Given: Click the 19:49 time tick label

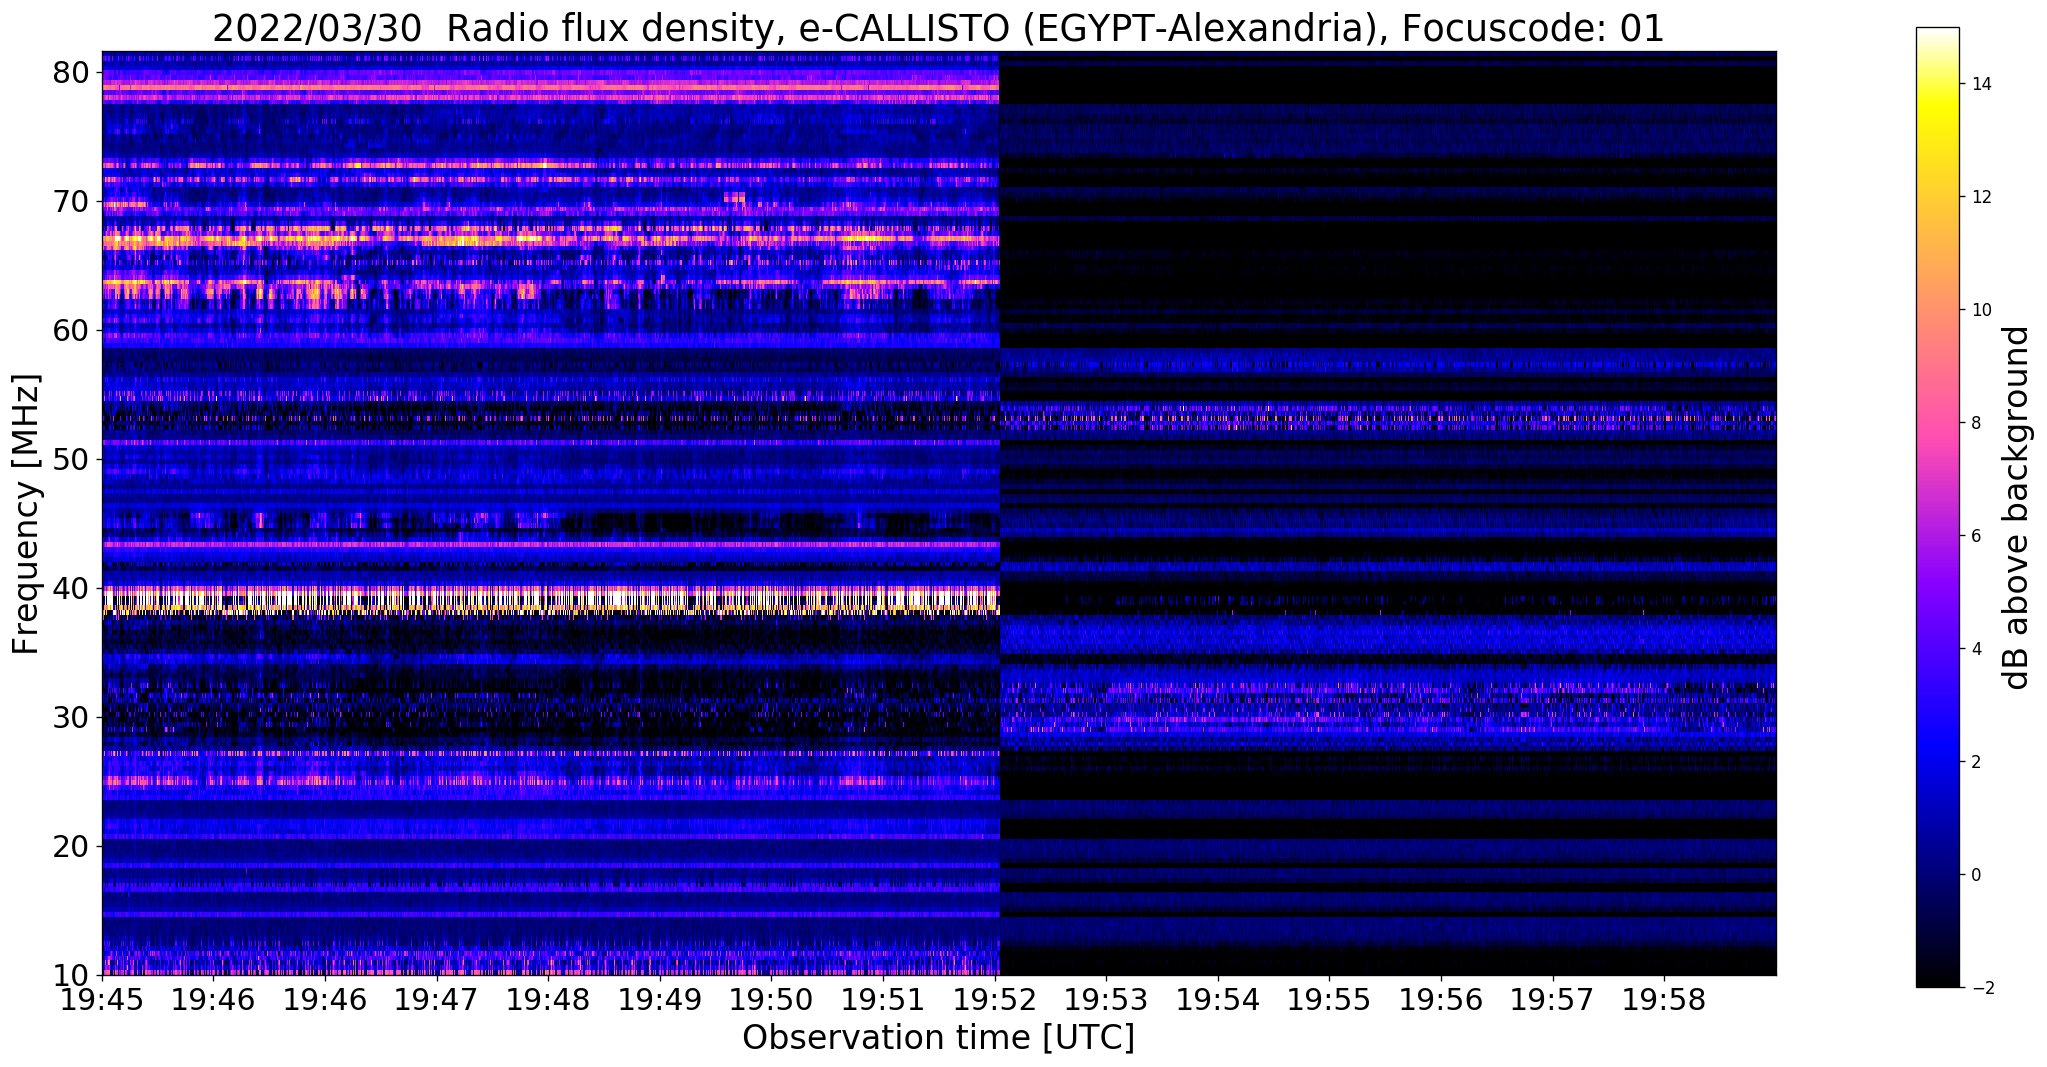Looking at the screenshot, I should pos(660,1000).
